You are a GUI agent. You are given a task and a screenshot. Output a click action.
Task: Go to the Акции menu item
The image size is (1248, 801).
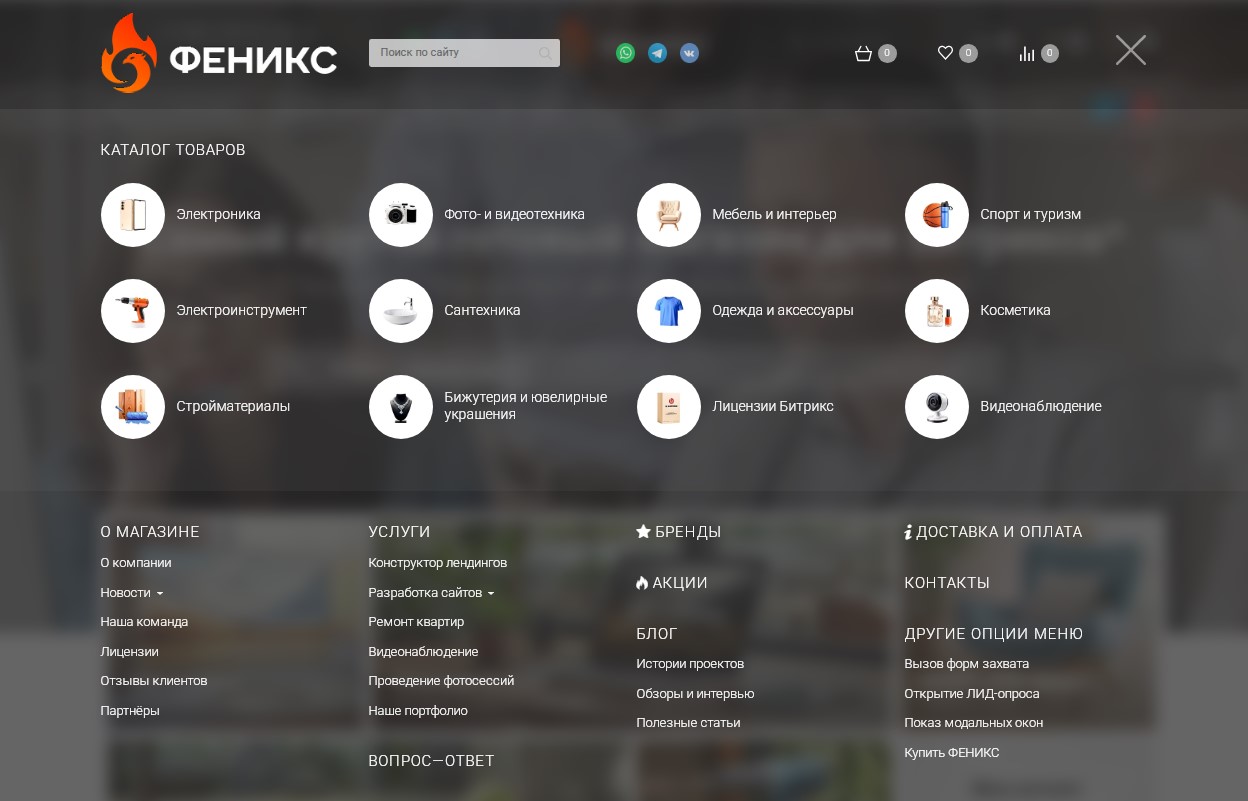(672, 583)
